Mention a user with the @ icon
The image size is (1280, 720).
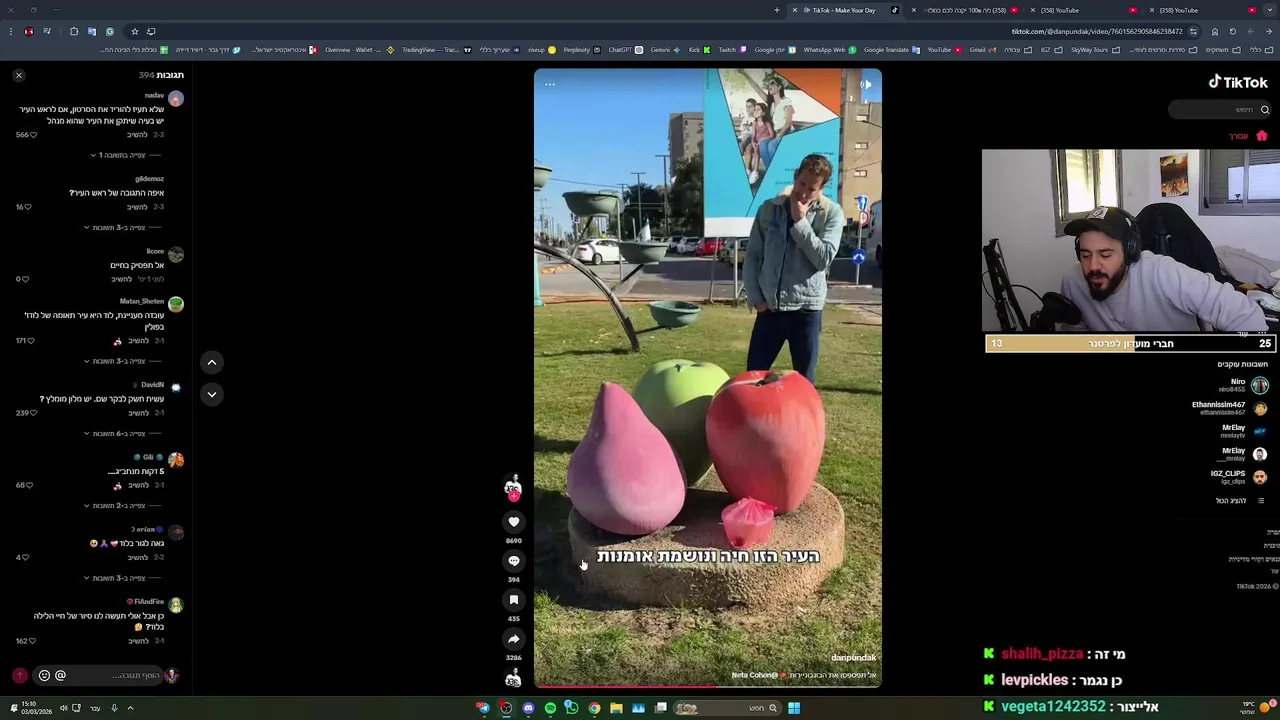coord(60,676)
